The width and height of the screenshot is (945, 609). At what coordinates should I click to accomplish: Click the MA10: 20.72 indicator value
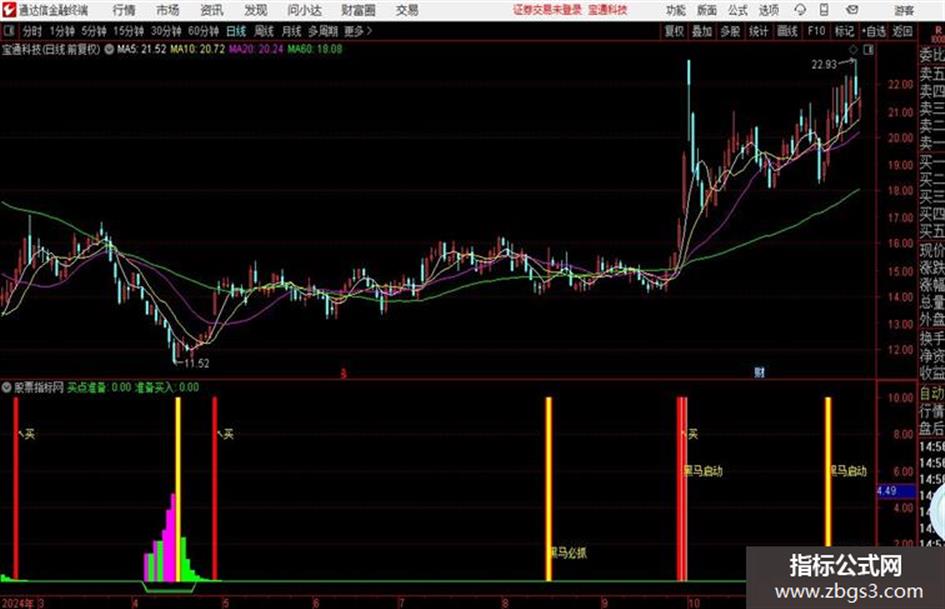(x=198, y=49)
